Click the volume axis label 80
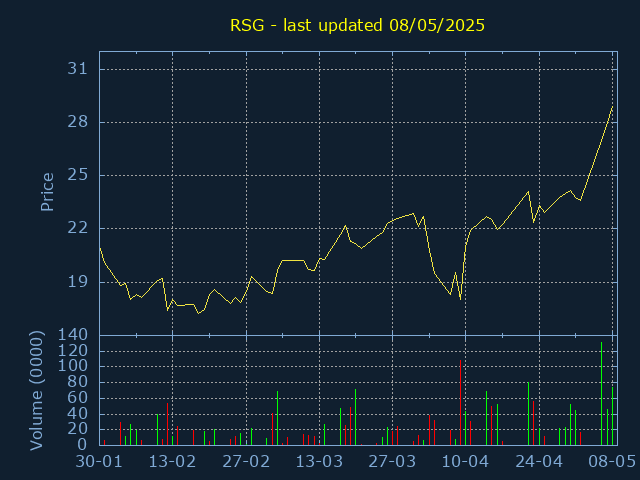The image size is (640, 480). (x=78, y=382)
